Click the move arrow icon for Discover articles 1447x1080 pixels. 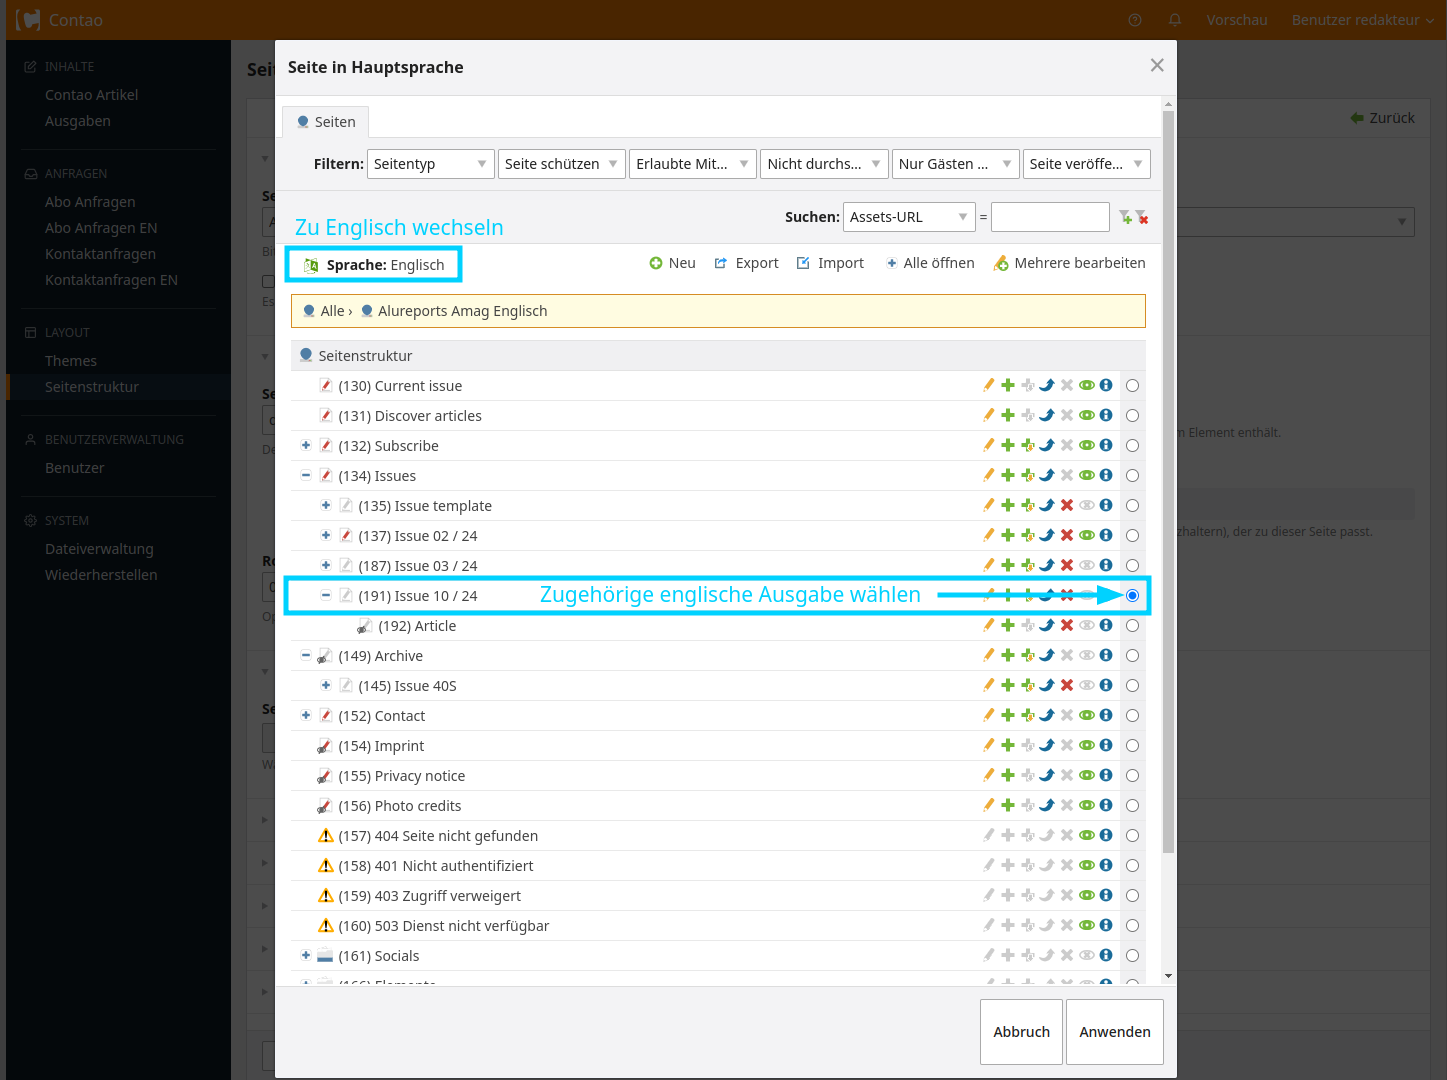1047,415
